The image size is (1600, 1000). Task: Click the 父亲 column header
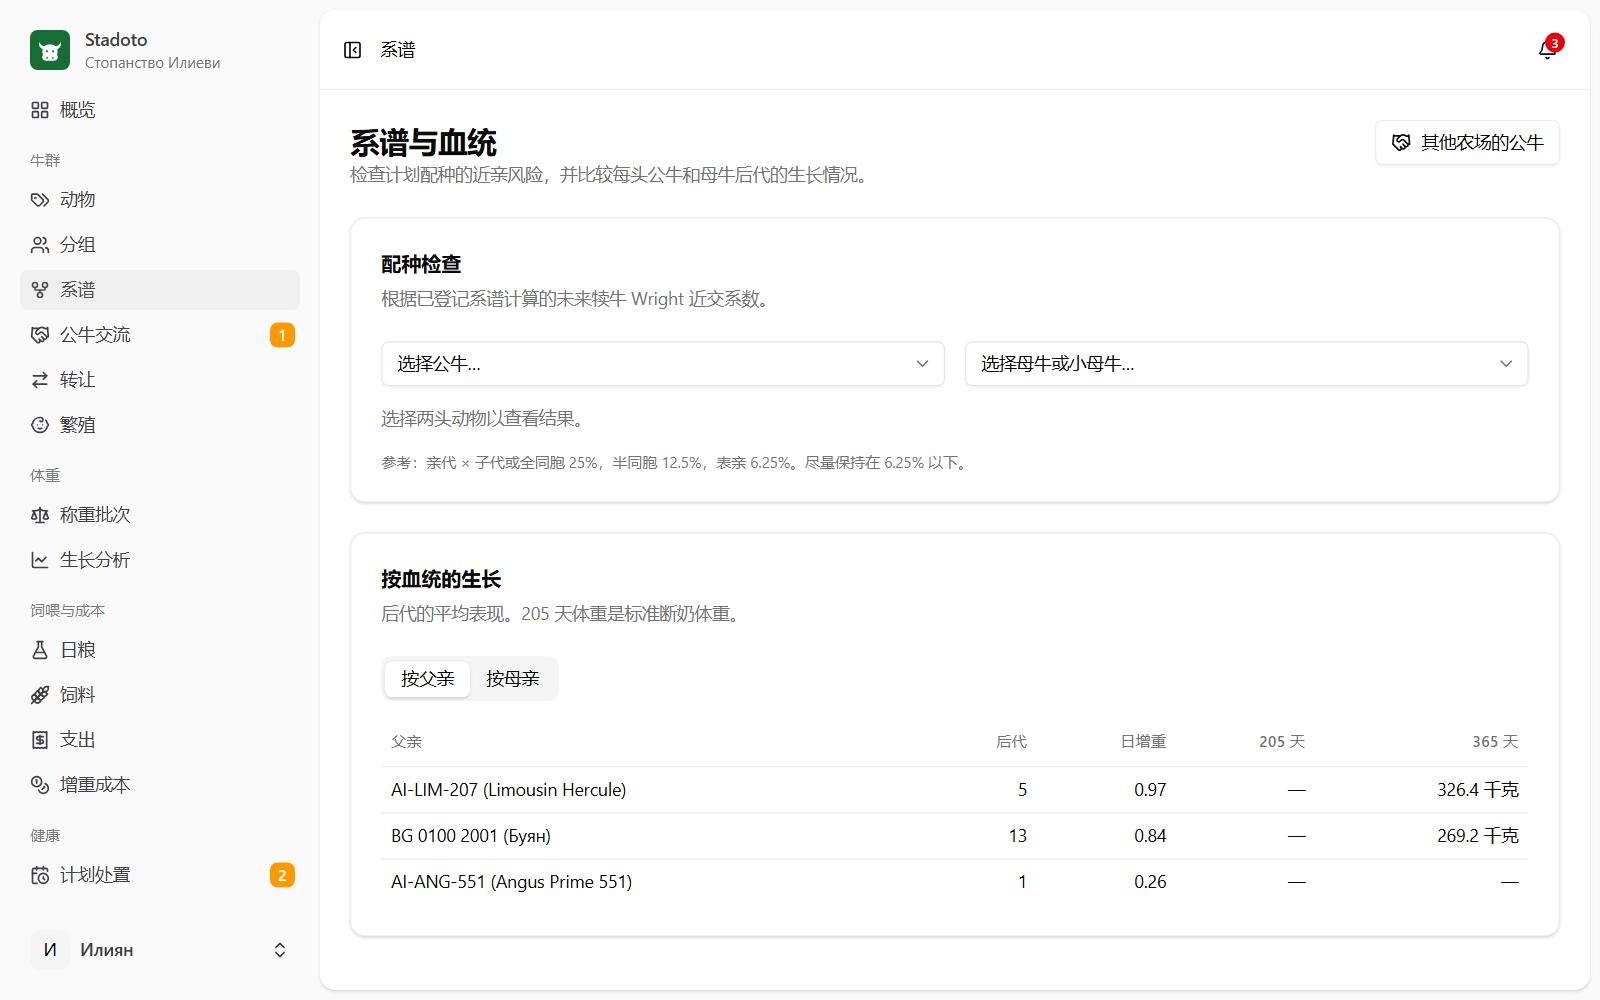click(406, 742)
